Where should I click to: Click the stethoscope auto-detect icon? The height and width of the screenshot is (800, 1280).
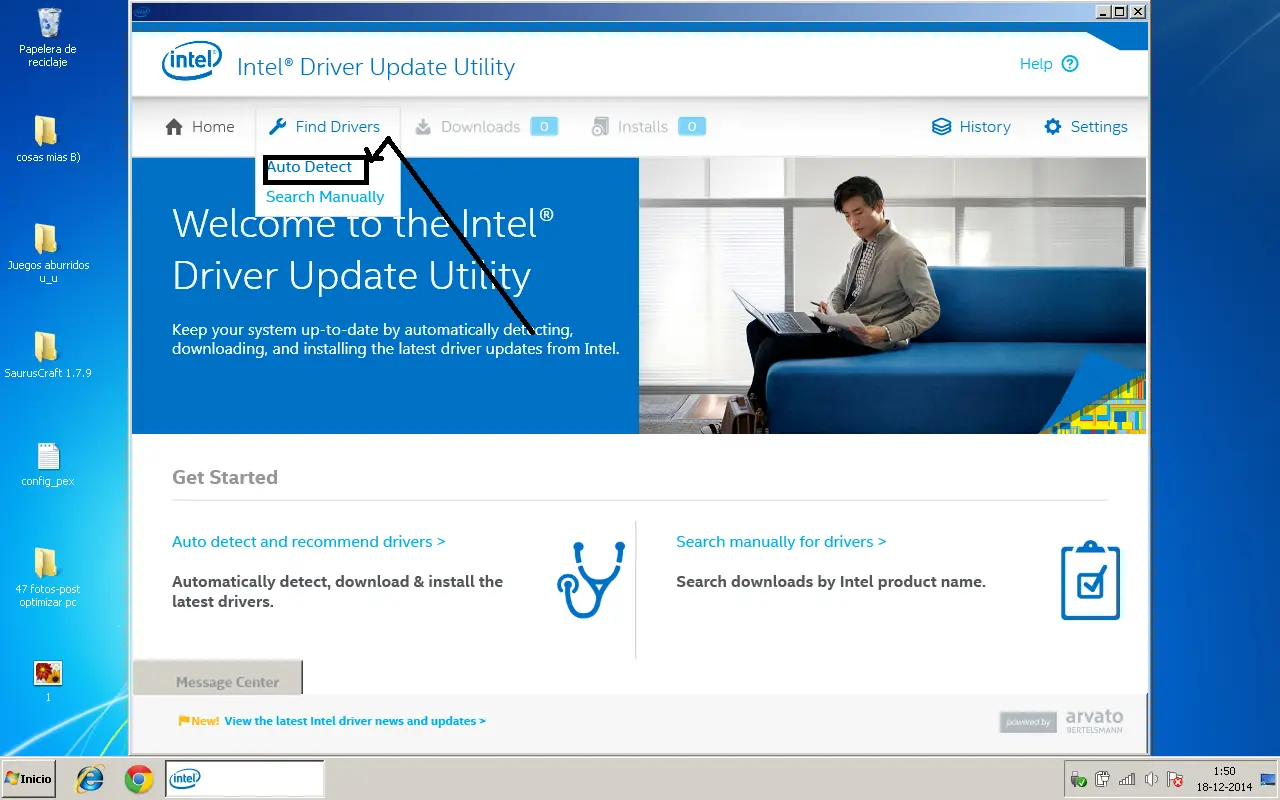tap(590, 580)
